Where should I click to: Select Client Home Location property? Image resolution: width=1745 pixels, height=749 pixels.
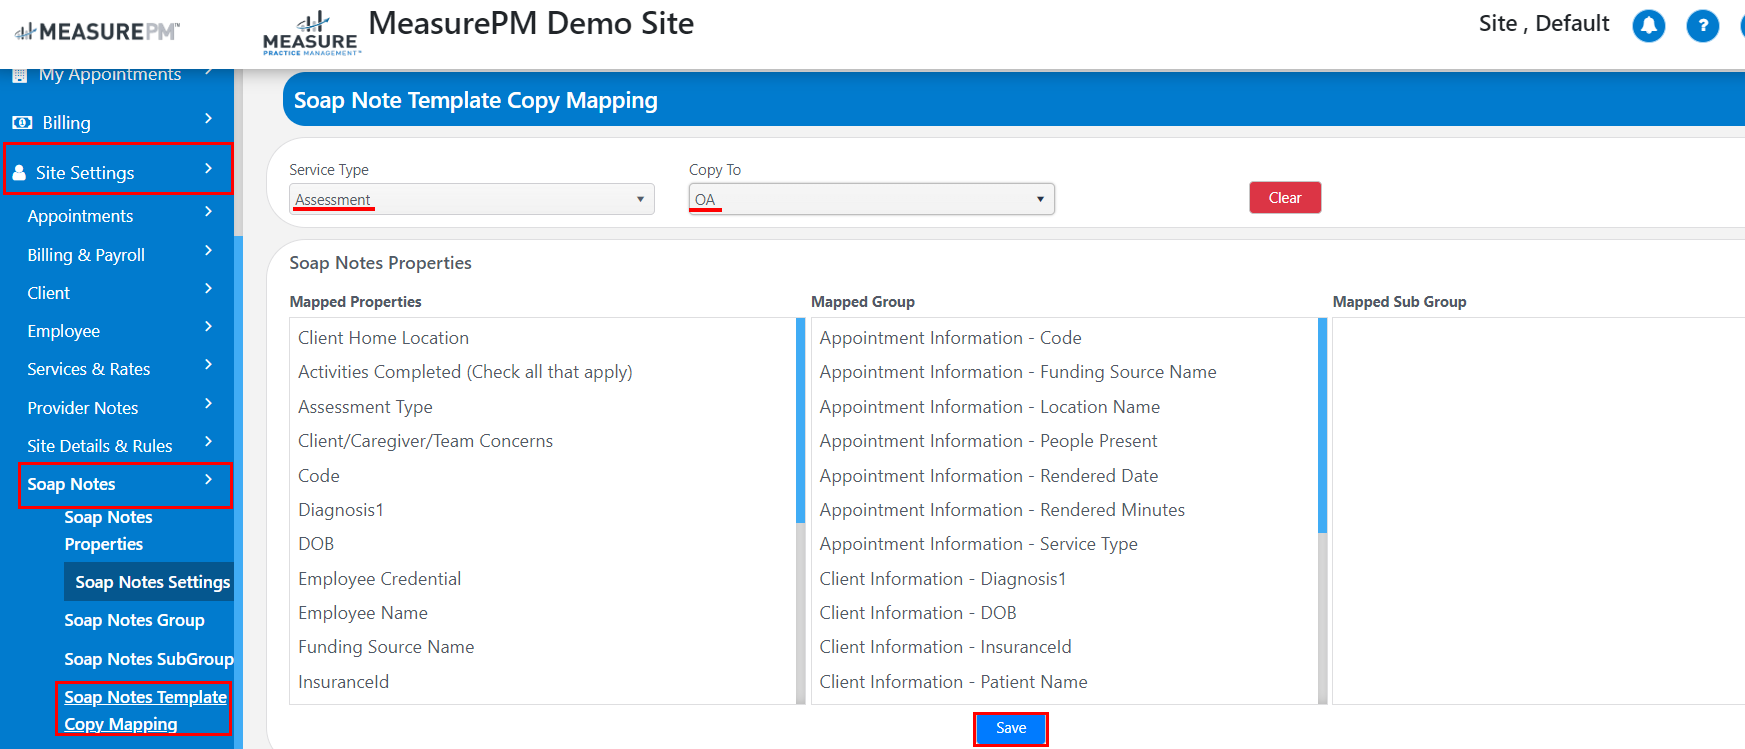(383, 338)
